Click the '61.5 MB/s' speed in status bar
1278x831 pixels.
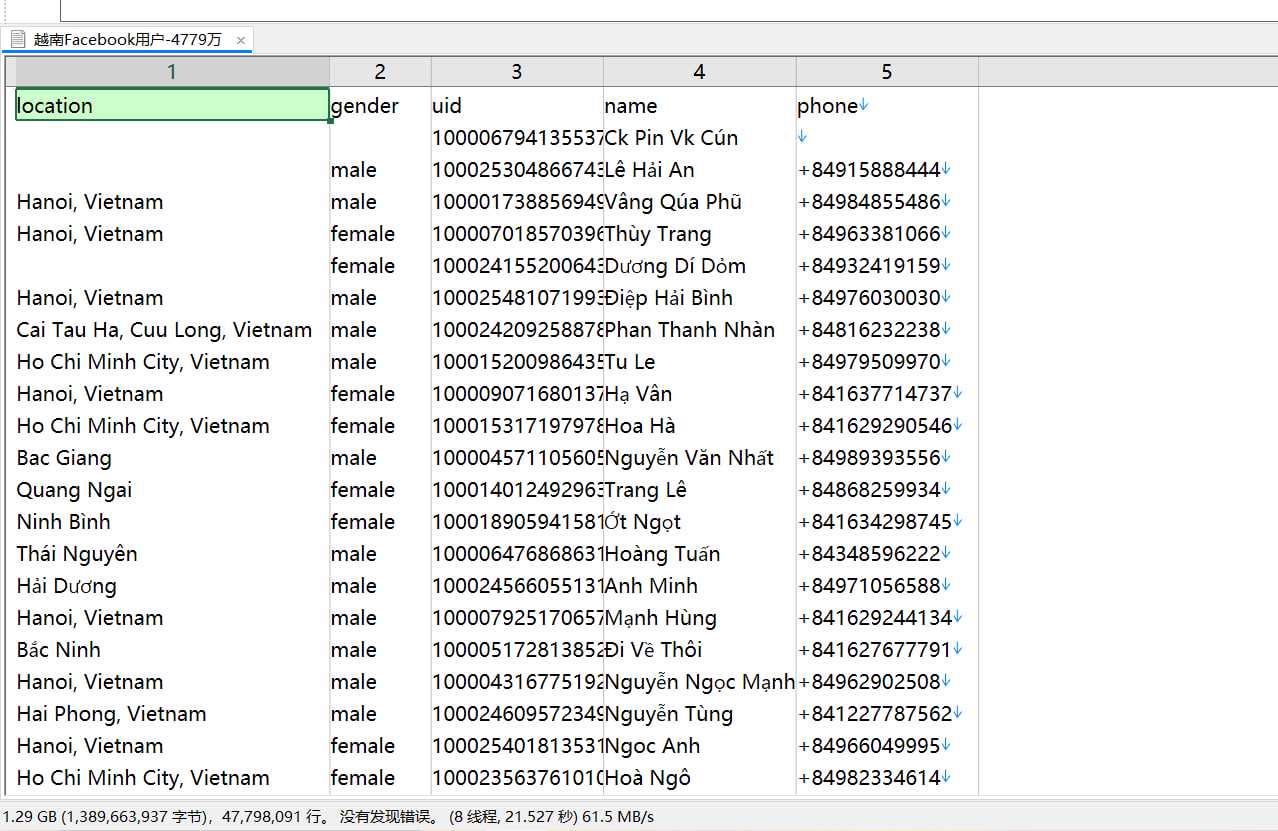[619, 817]
